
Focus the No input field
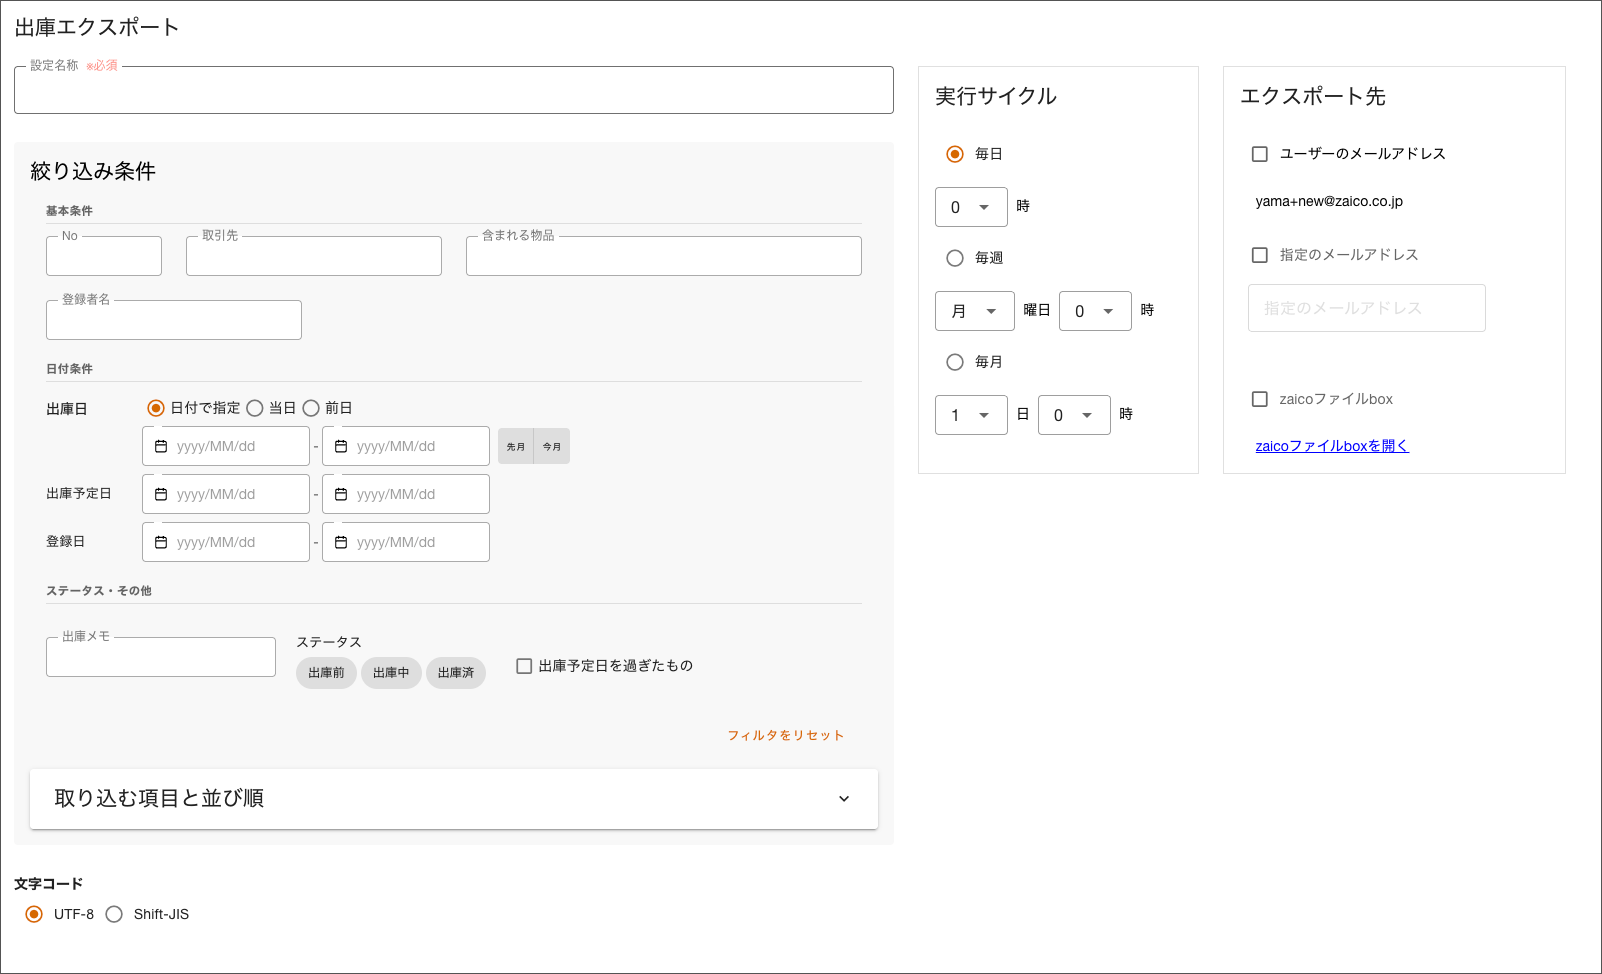pos(104,256)
